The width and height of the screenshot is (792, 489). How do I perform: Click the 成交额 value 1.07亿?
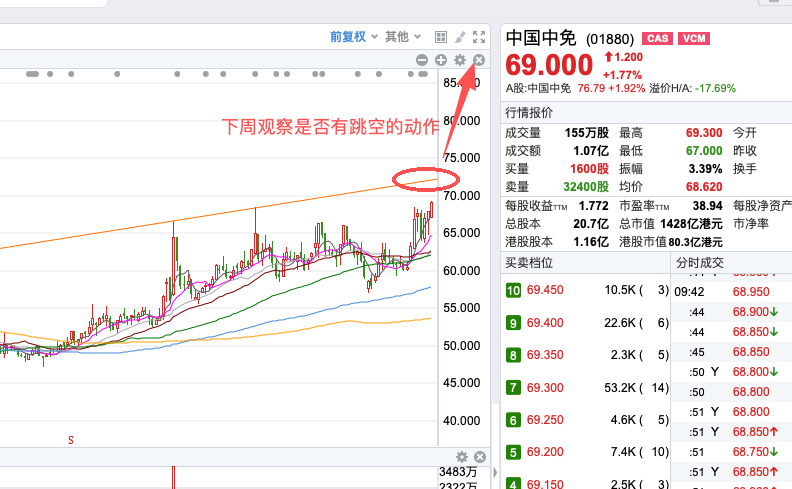point(591,151)
